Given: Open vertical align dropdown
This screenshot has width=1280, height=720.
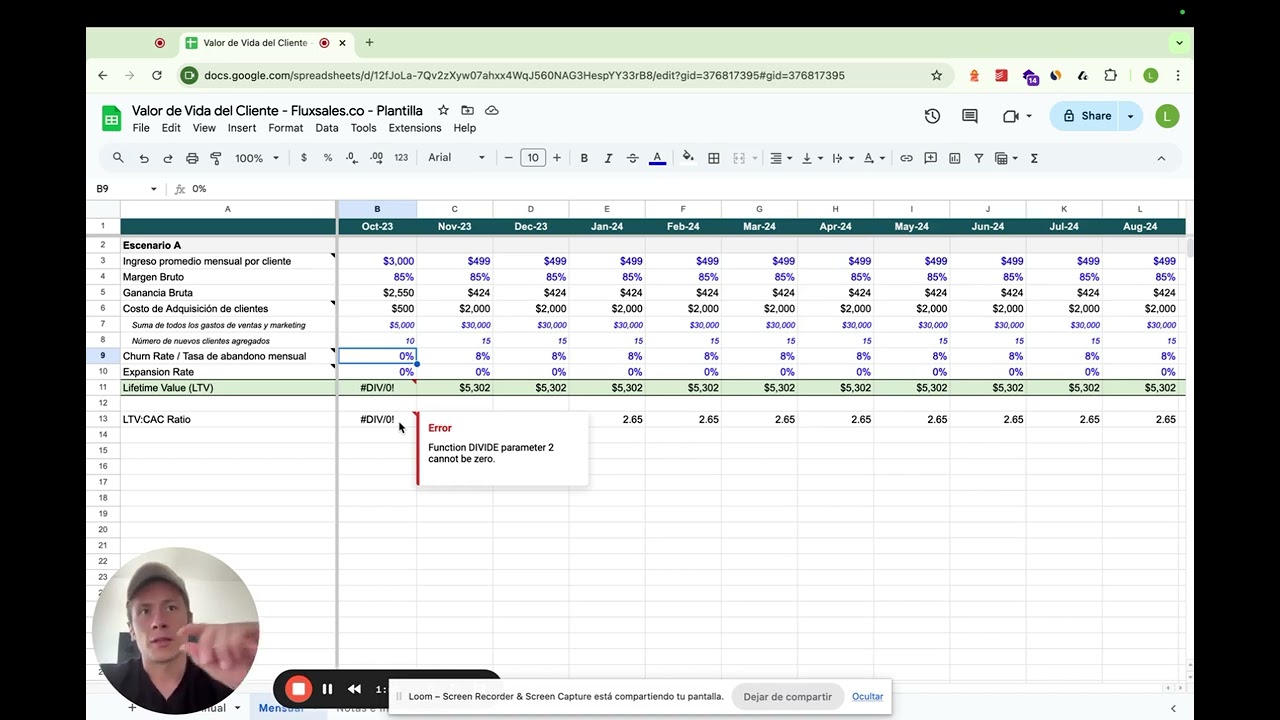Looking at the screenshot, I should pyautogui.click(x=811, y=158).
